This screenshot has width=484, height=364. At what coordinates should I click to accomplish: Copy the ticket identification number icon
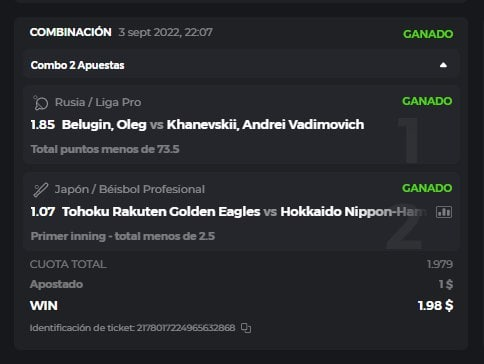(x=246, y=328)
